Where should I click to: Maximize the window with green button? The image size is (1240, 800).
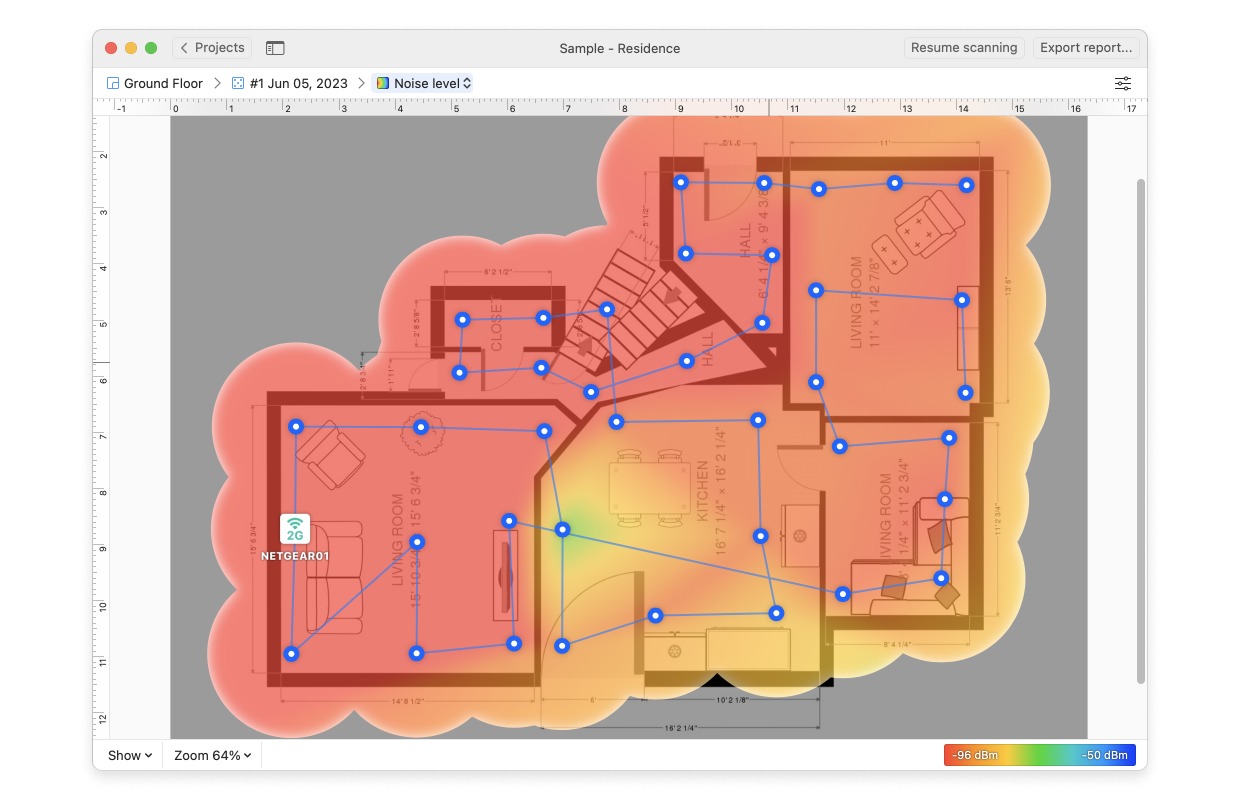click(151, 48)
